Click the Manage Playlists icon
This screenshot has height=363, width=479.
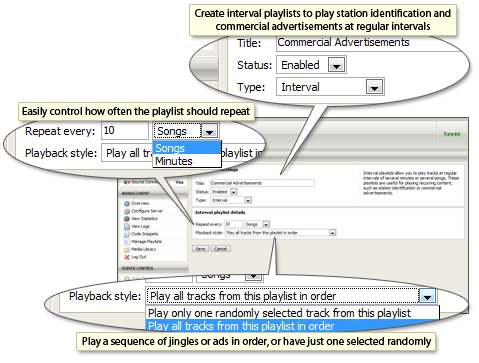pyautogui.click(x=127, y=242)
